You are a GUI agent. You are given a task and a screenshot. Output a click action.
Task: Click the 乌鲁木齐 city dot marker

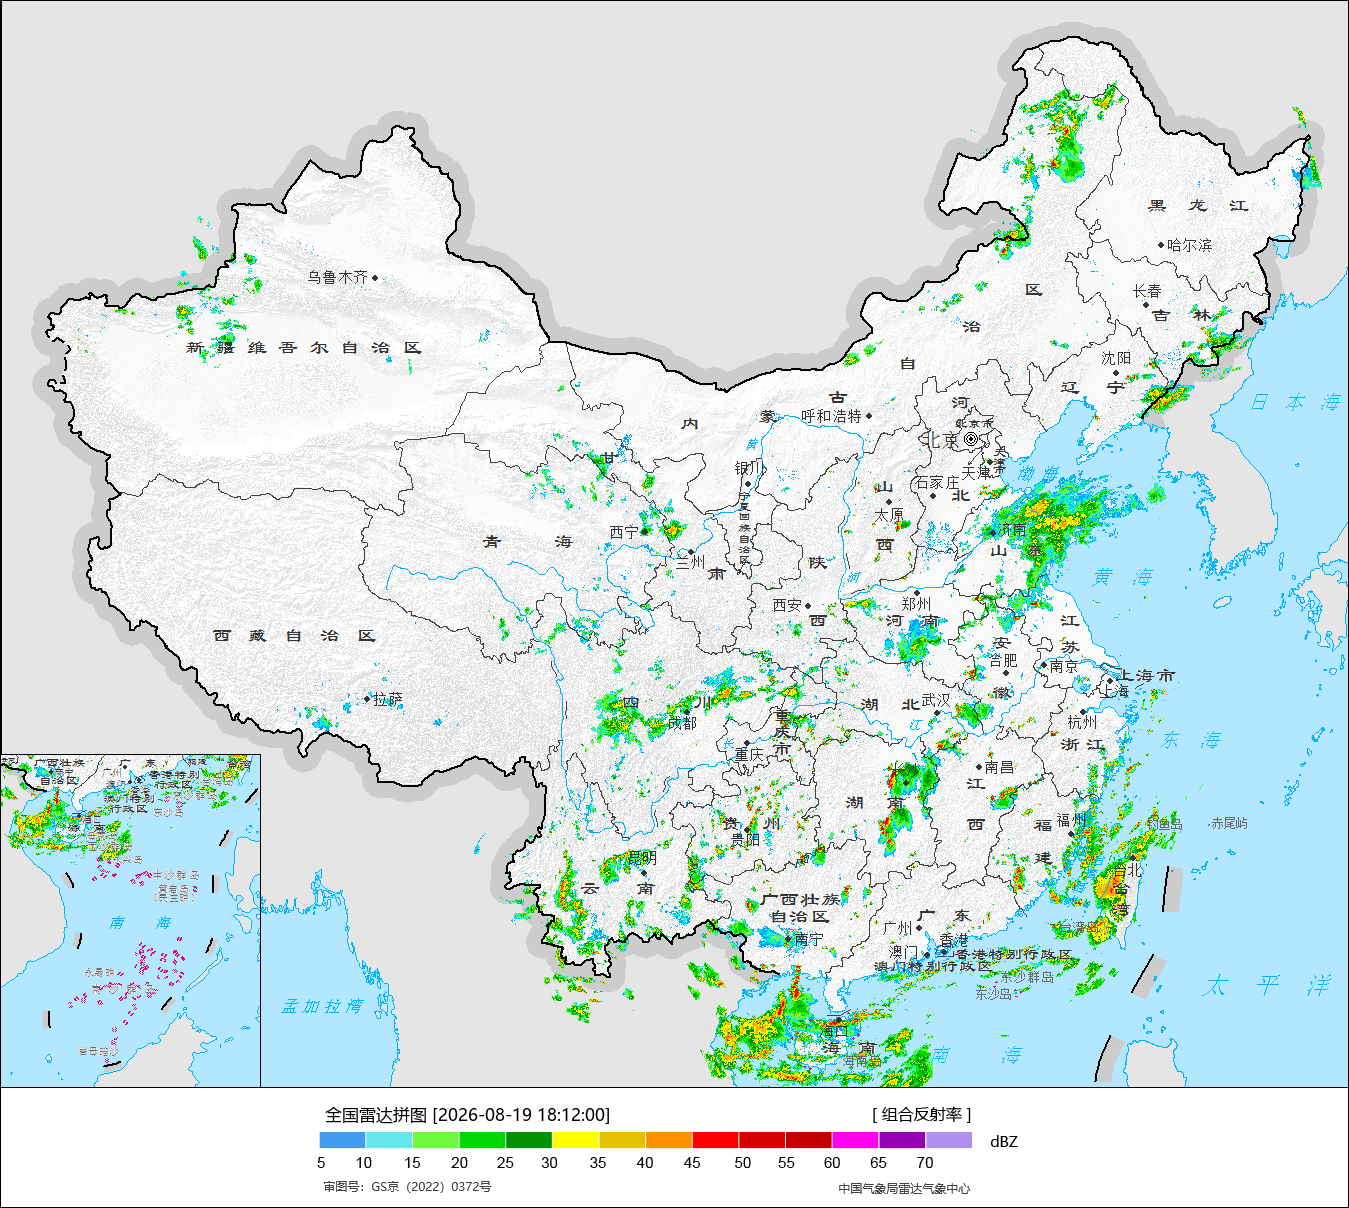coord(375,278)
